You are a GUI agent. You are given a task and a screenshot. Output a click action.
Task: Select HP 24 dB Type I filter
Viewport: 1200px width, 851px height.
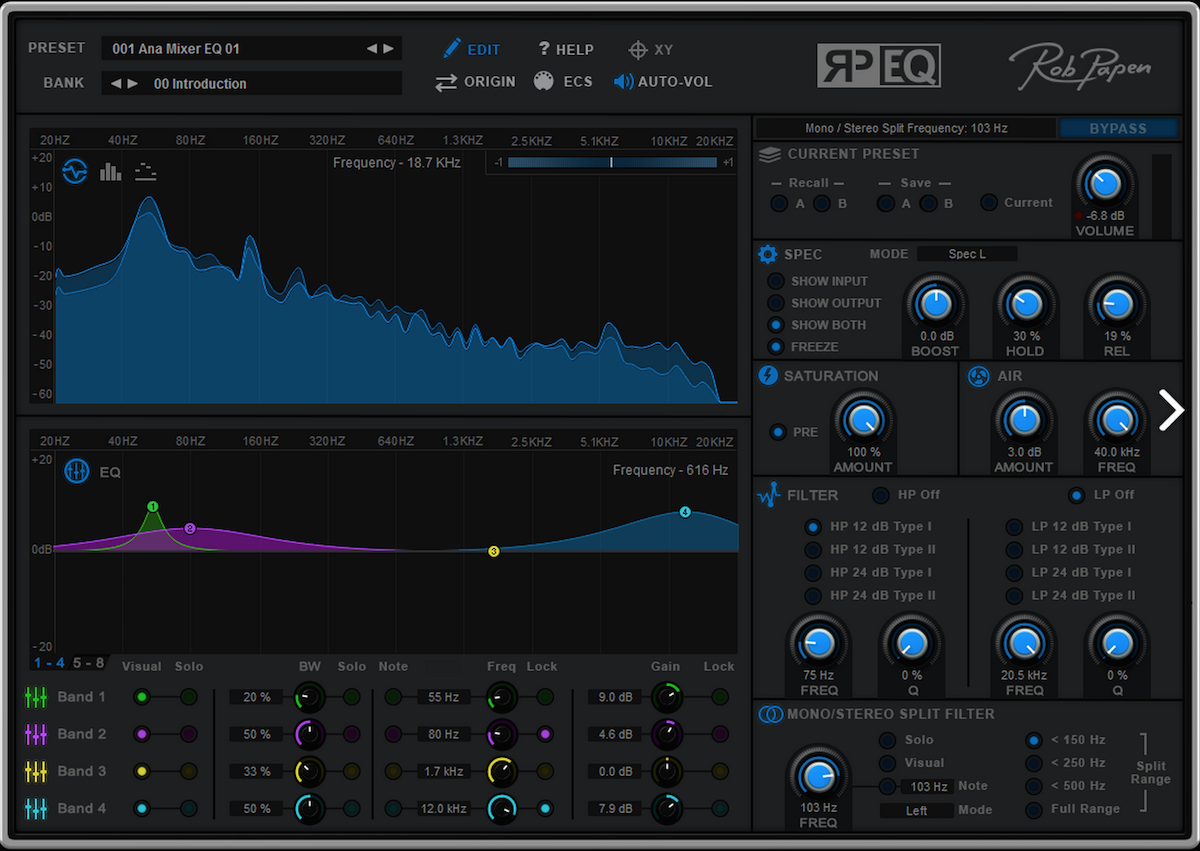coord(813,573)
